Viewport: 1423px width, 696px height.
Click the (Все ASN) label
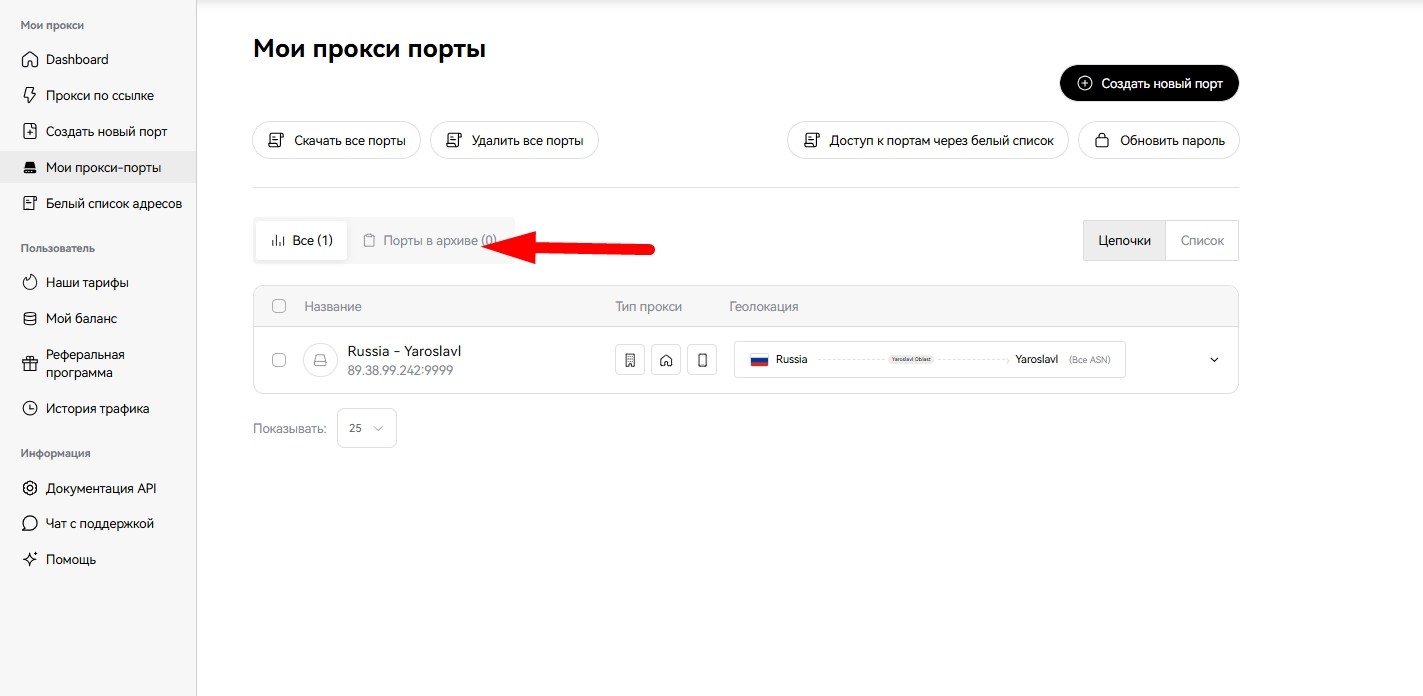(x=1089, y=359)
